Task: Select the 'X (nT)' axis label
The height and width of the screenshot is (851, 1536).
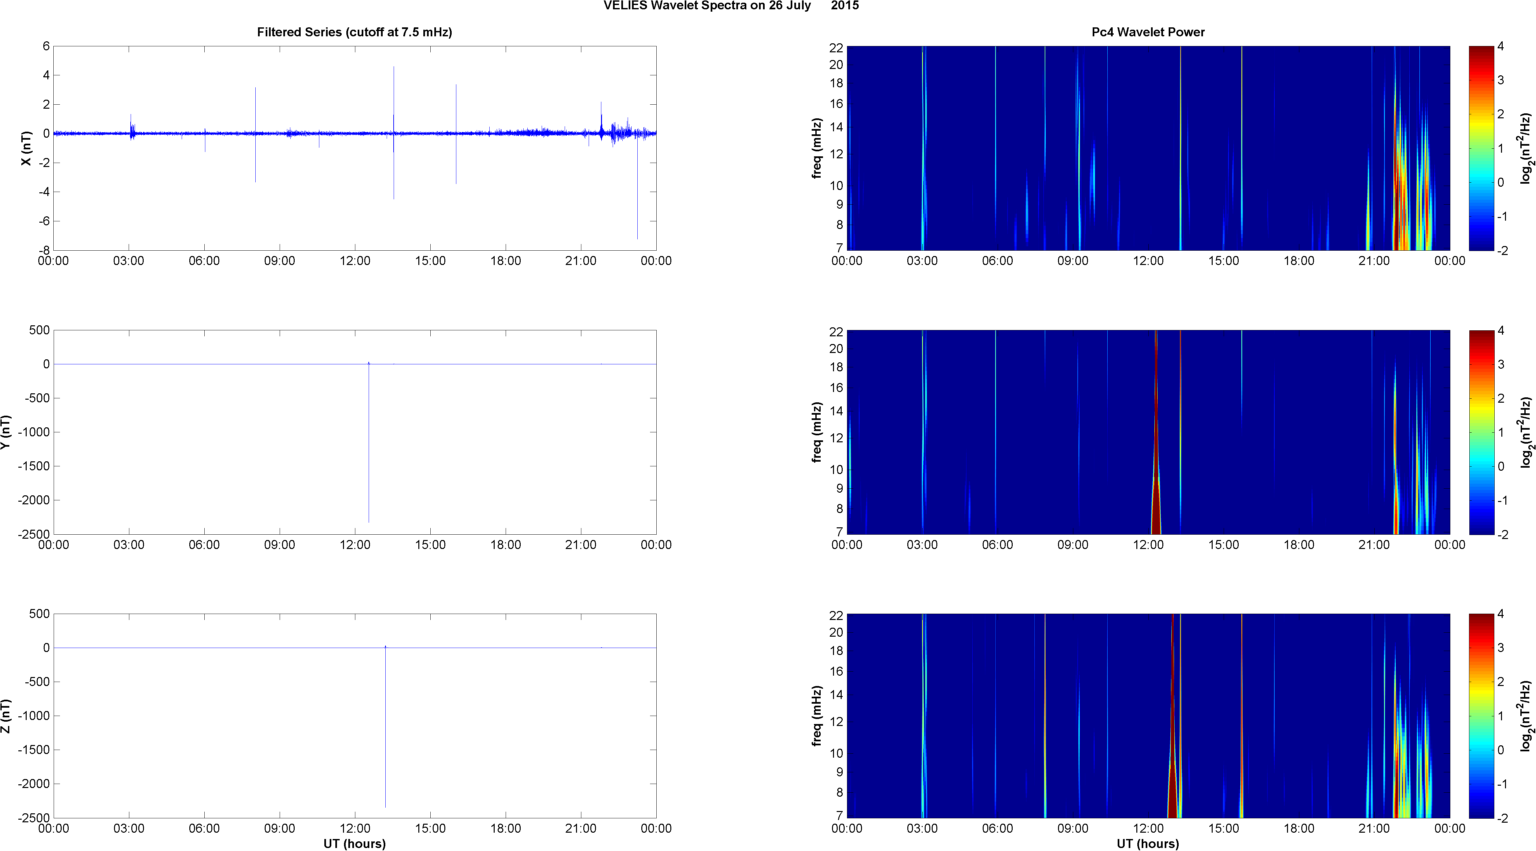Action: 27,148
